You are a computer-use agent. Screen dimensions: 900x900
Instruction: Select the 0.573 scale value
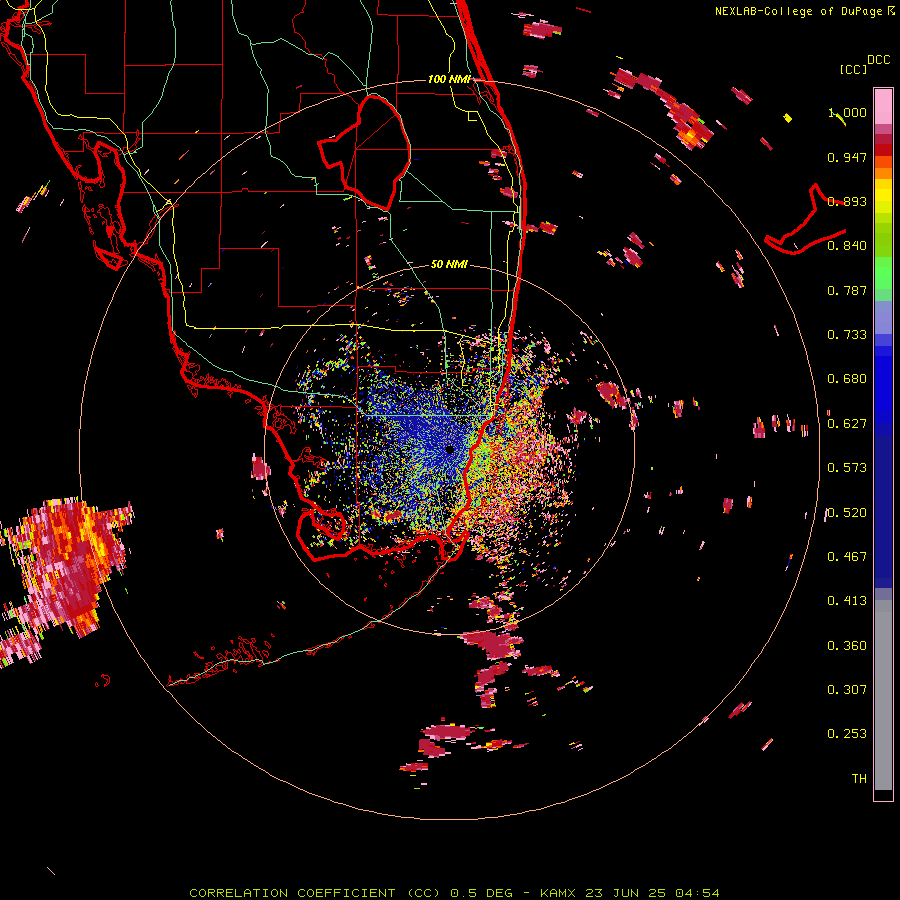(x=847, y=468)
